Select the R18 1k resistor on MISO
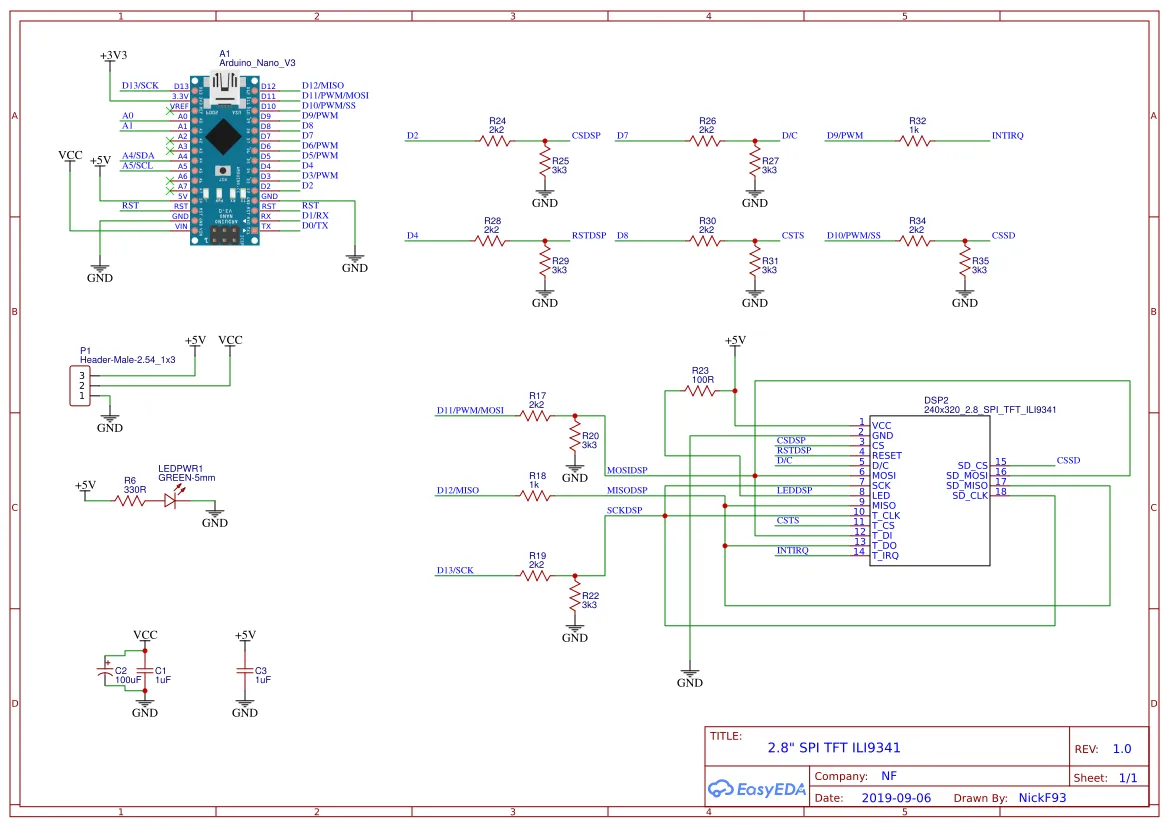Image resolution: width=1169 pixels, height=827 pixels. click(x=536, y=495)
